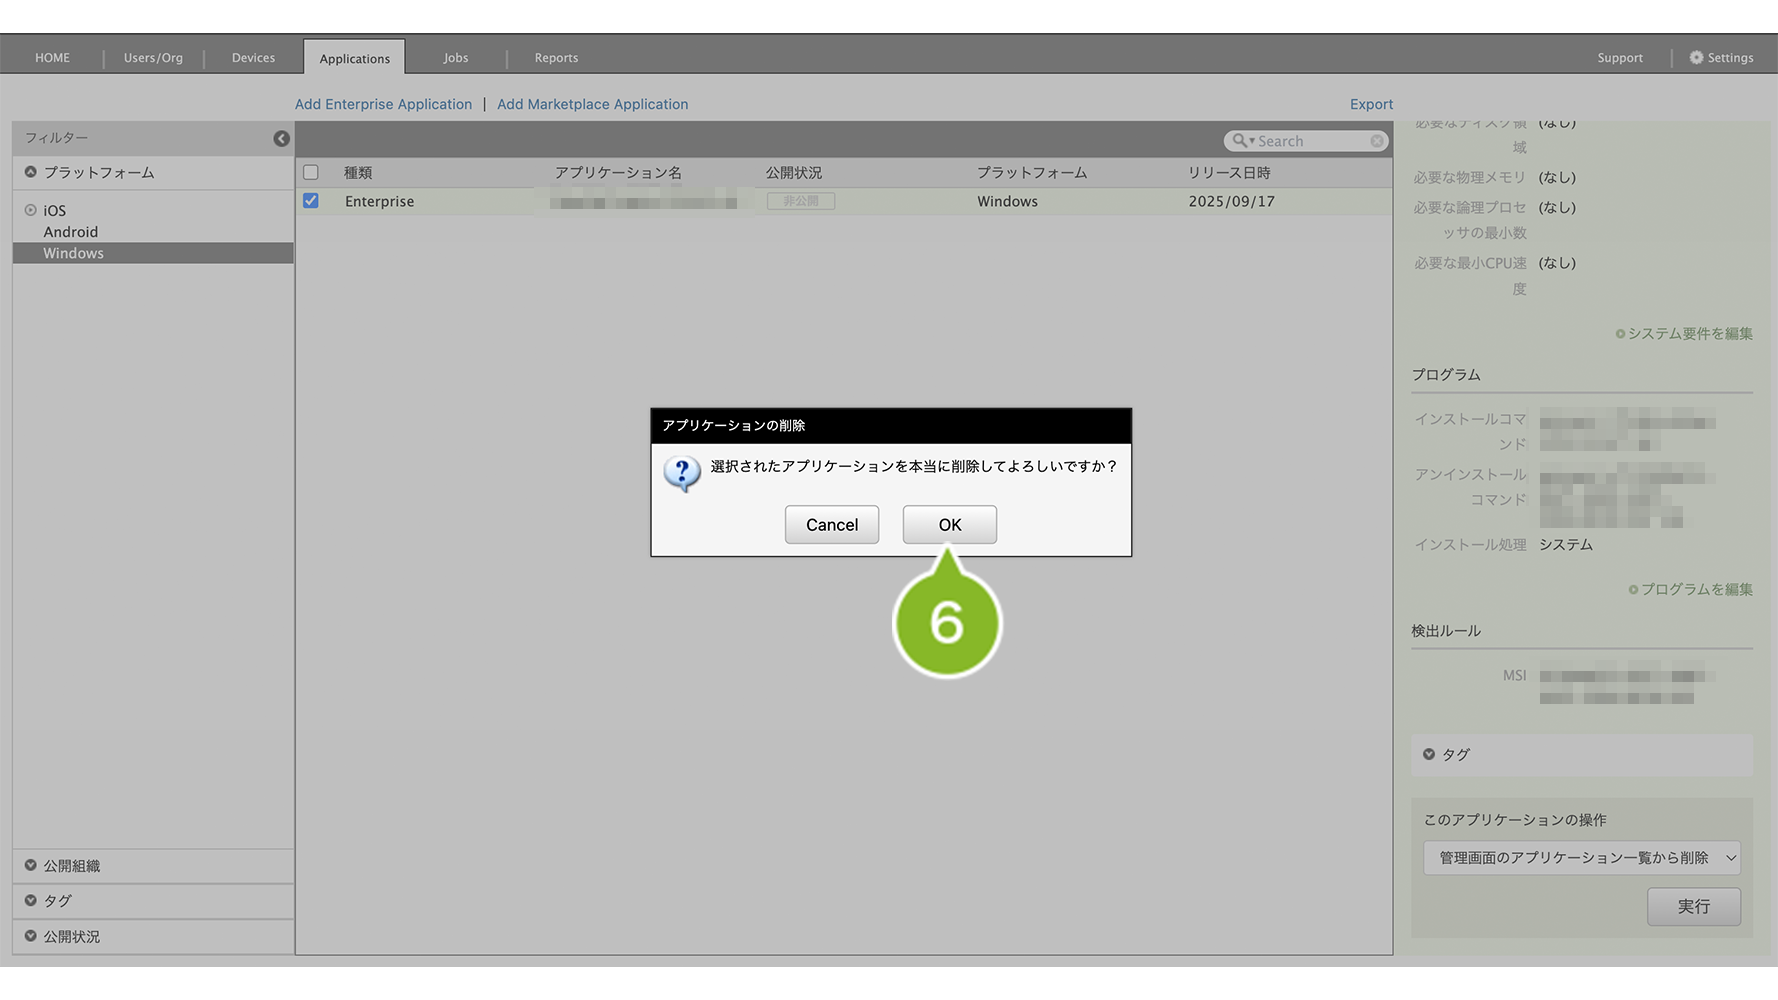This screenshot has height=1000, width=1778.
Task: Click the search magnifier icon
Action: [x=1240, y=141]
